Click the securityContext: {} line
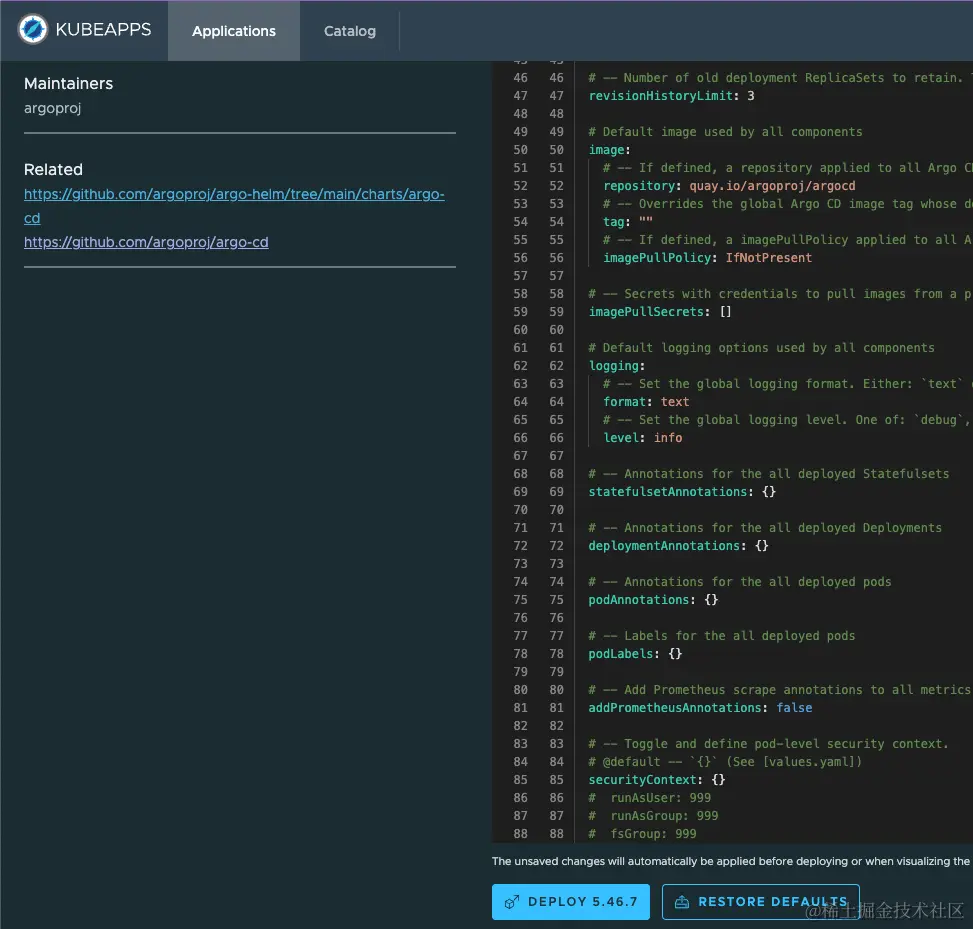 tap(657, 779)
